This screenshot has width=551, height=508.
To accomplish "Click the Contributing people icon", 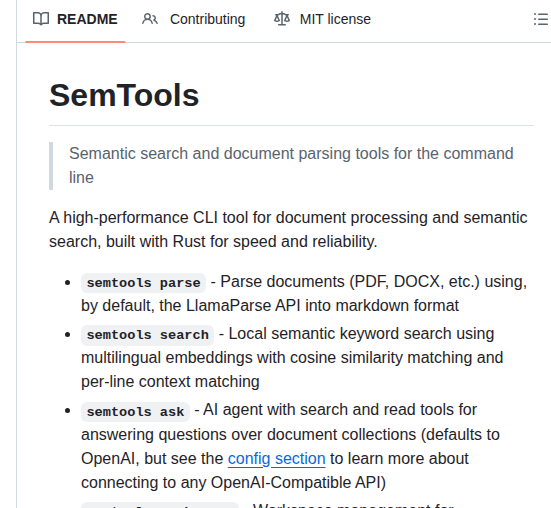I will [x=150, y=19].
